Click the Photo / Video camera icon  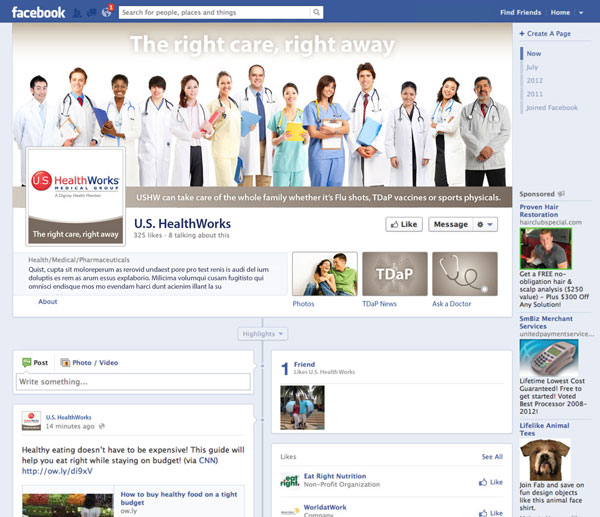click(65, 362)
